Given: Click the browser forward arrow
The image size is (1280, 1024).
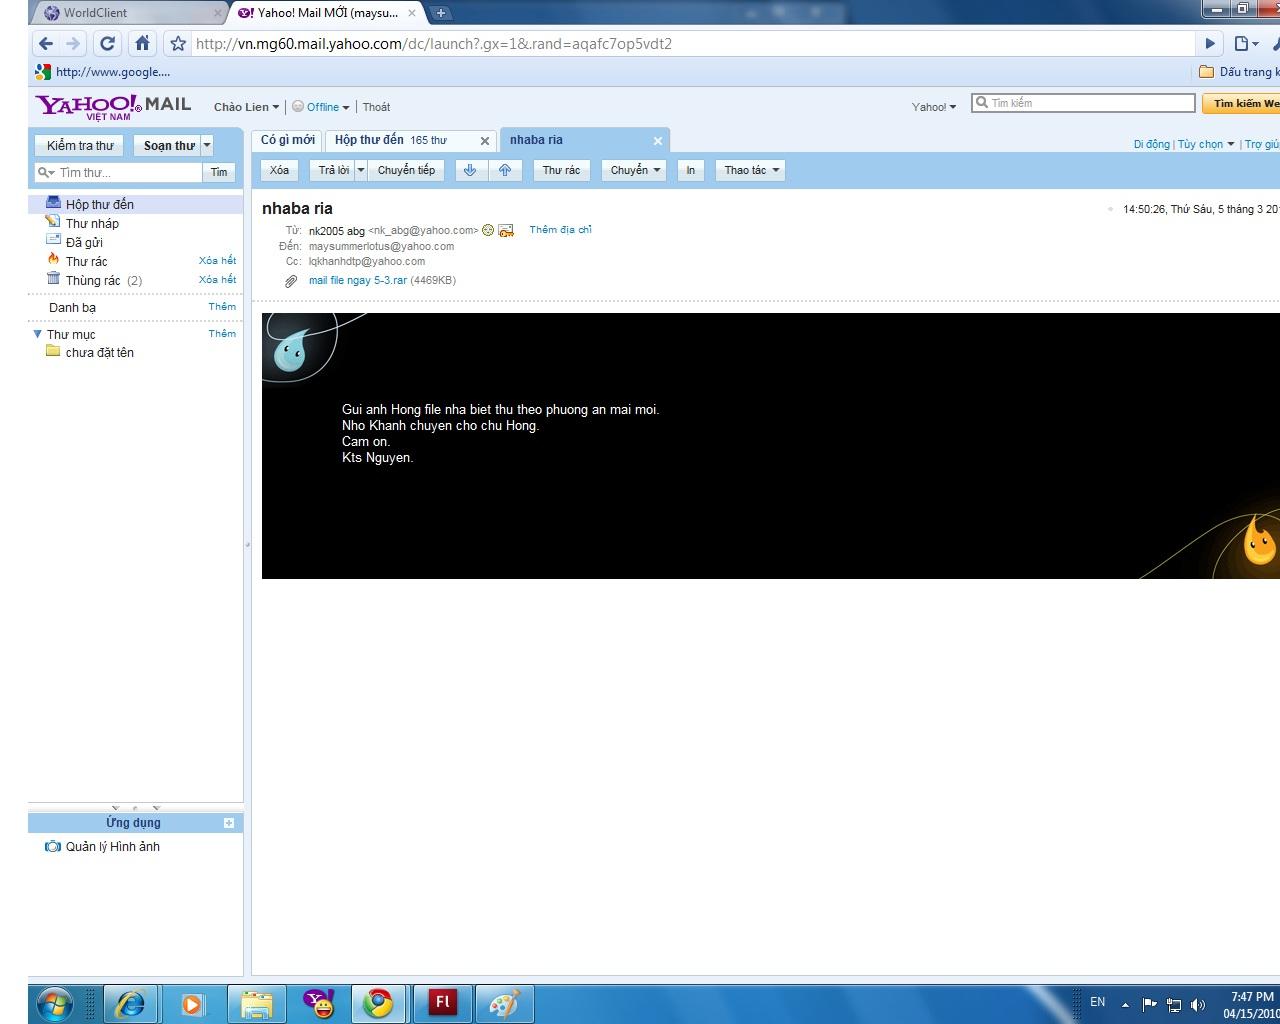Looking at the screenshot, I should pyautogui.click(x=73, y=44).
